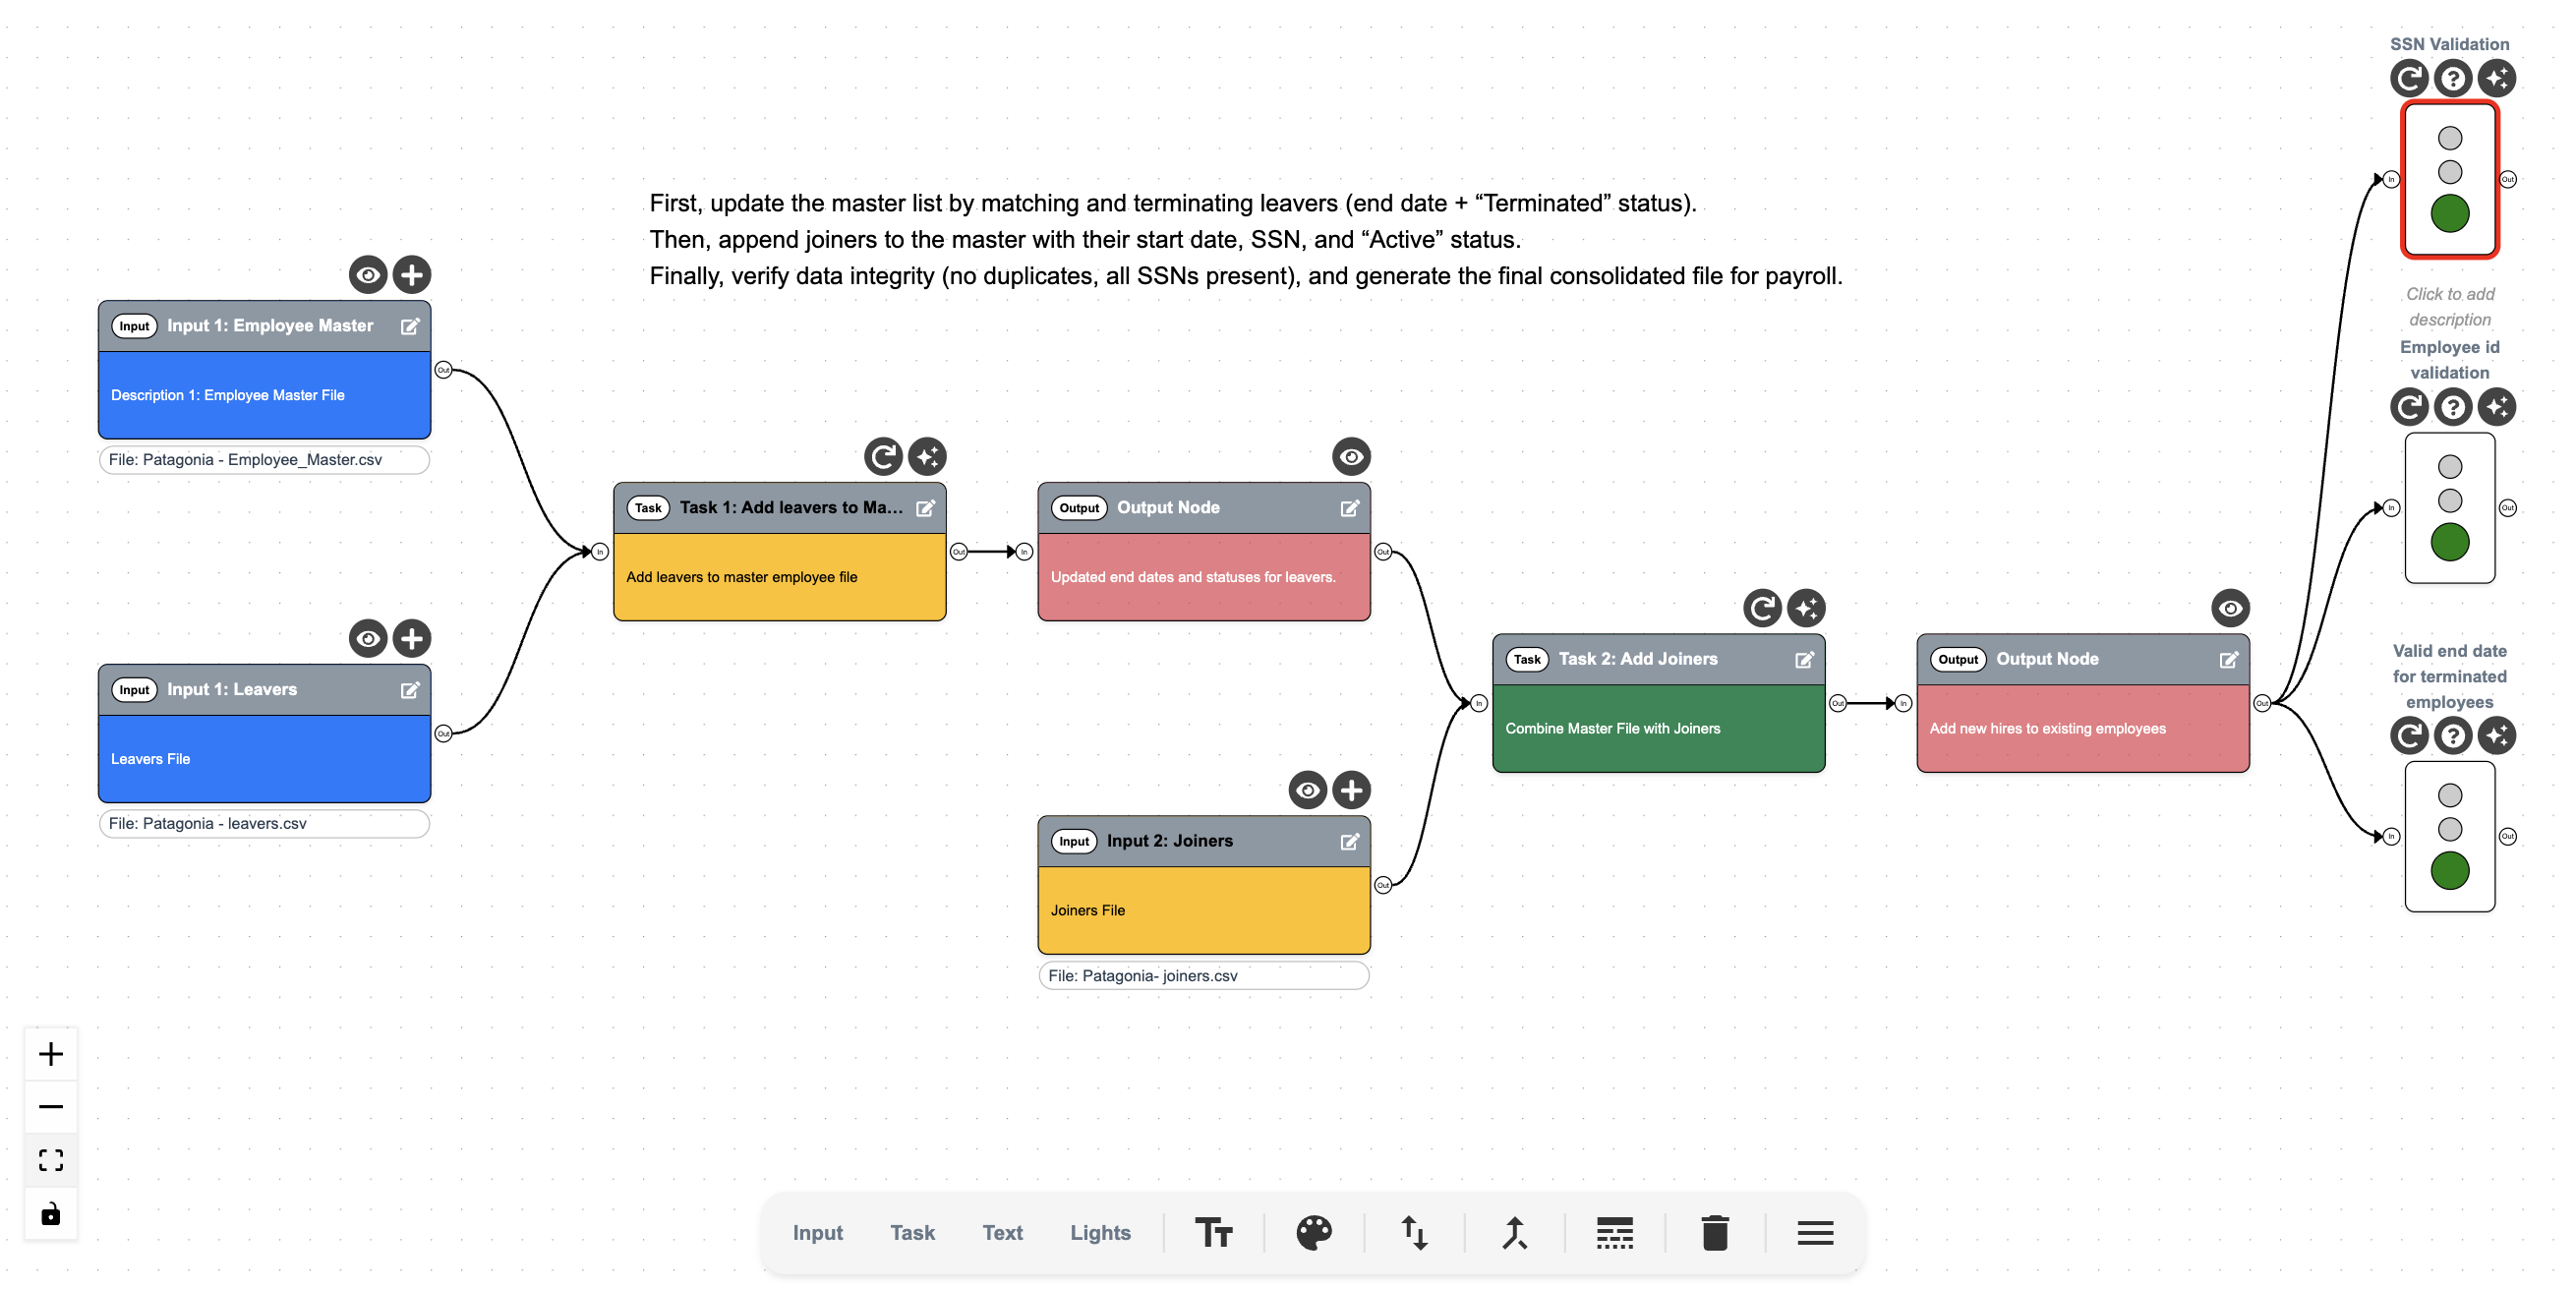The width and height of the screenshot is (2576, 1290).
Task: Toggle eye icon above final Output Node
Action: 2229,608
